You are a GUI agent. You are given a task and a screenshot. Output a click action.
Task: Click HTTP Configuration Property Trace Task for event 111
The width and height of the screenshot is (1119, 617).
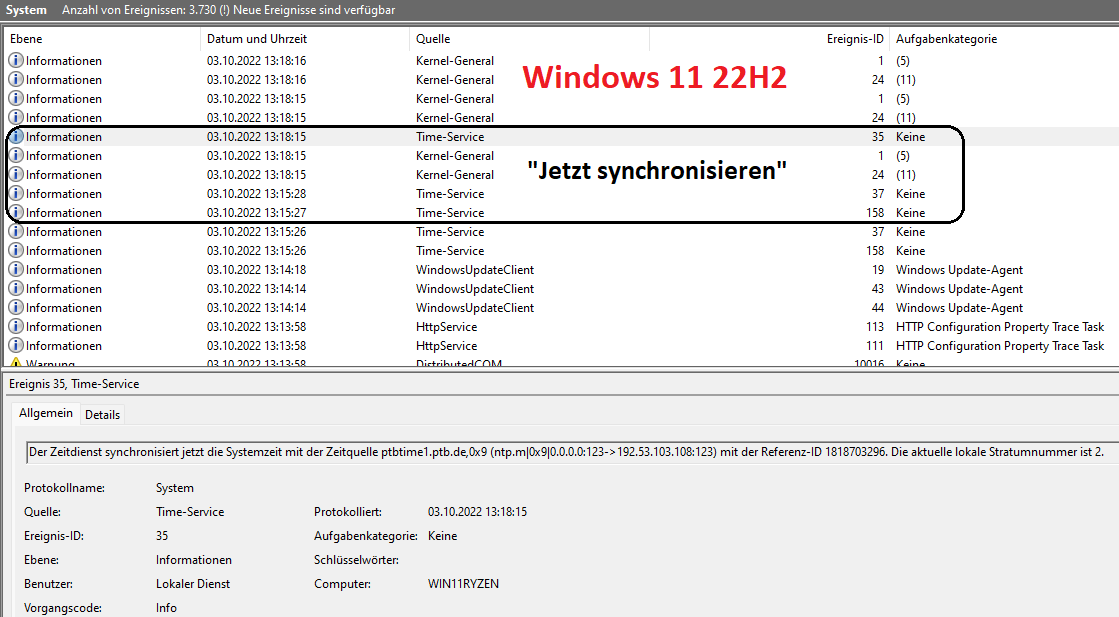(1000, 346)
